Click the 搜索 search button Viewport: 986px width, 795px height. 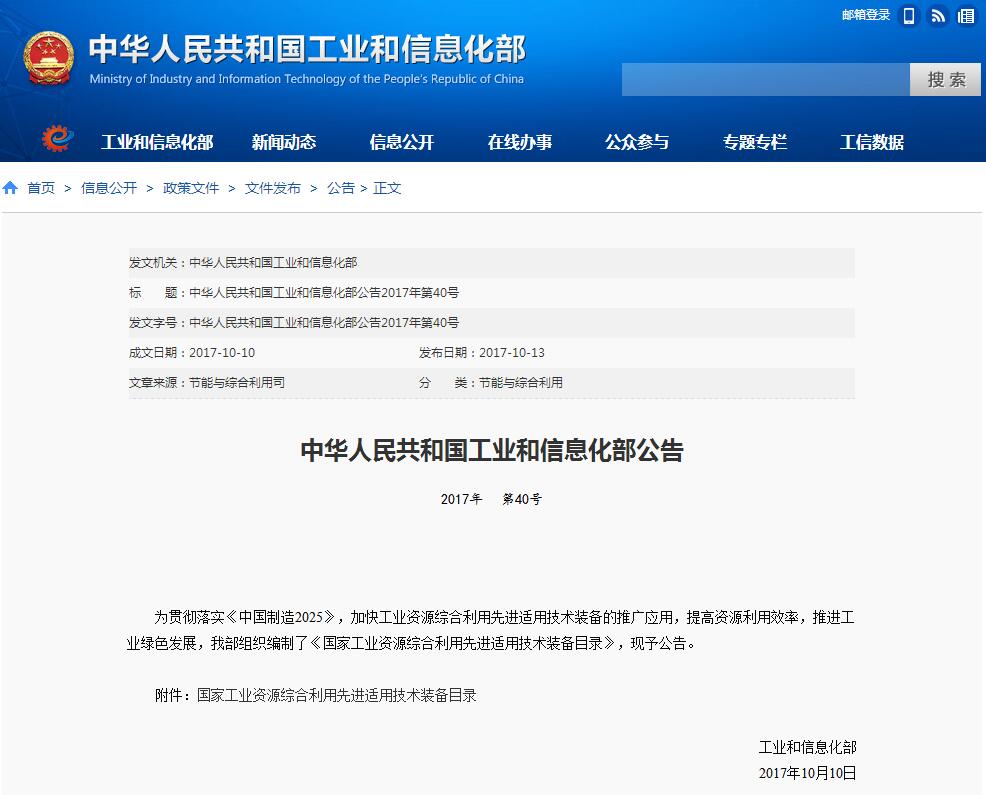point(945,79)
